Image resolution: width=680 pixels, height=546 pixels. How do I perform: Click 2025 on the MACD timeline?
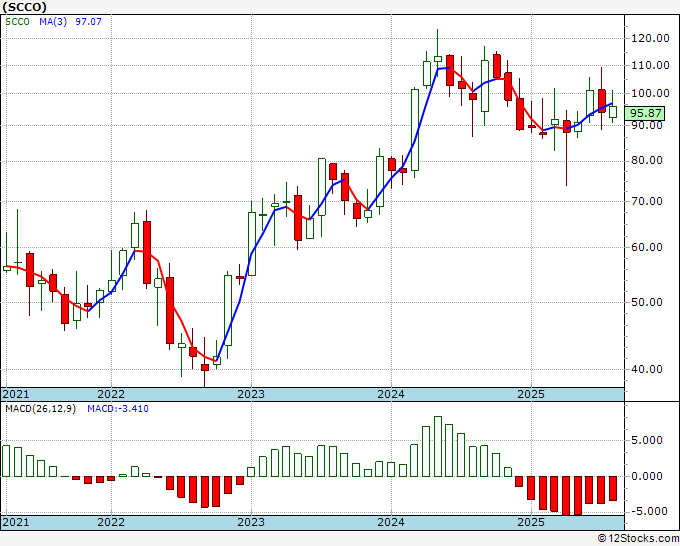[x=531, y=522]
